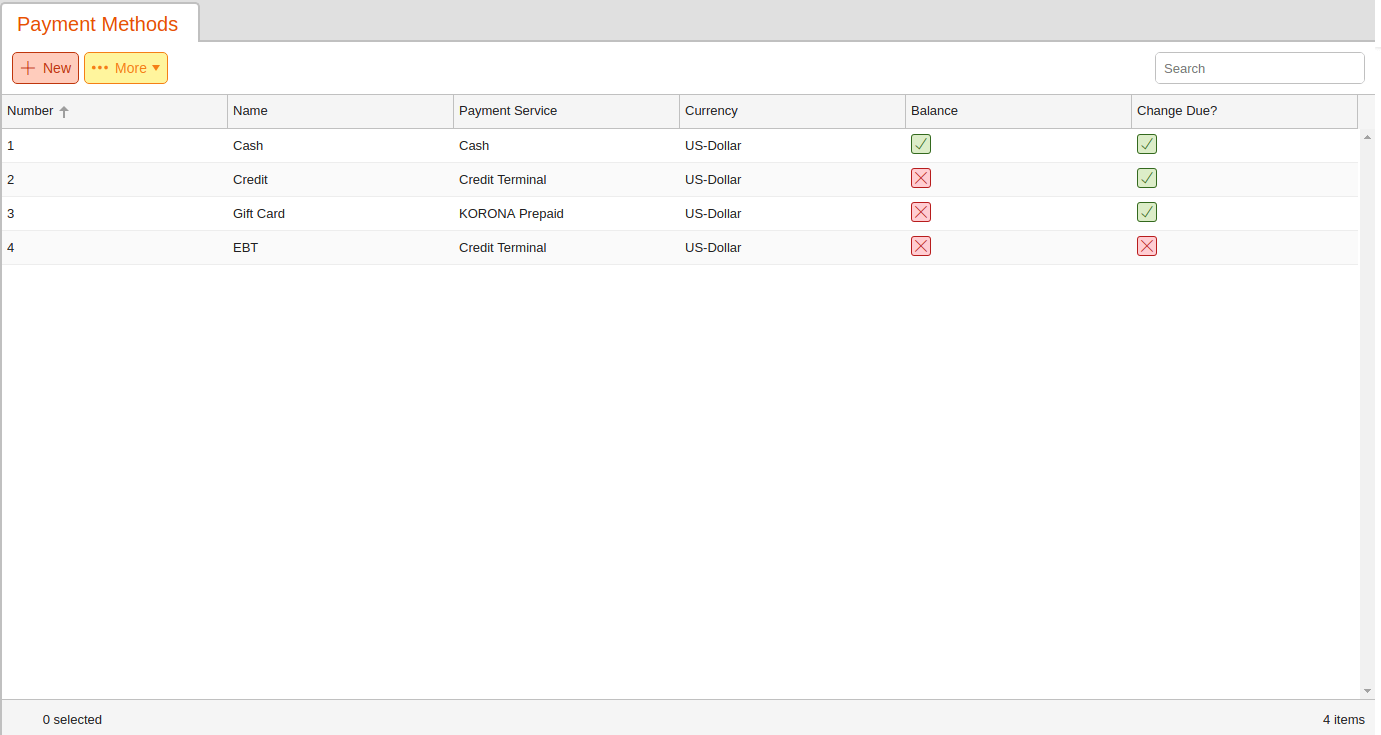Sort by the Payment Service column header
1381x735 pixels.
(566, 111)
